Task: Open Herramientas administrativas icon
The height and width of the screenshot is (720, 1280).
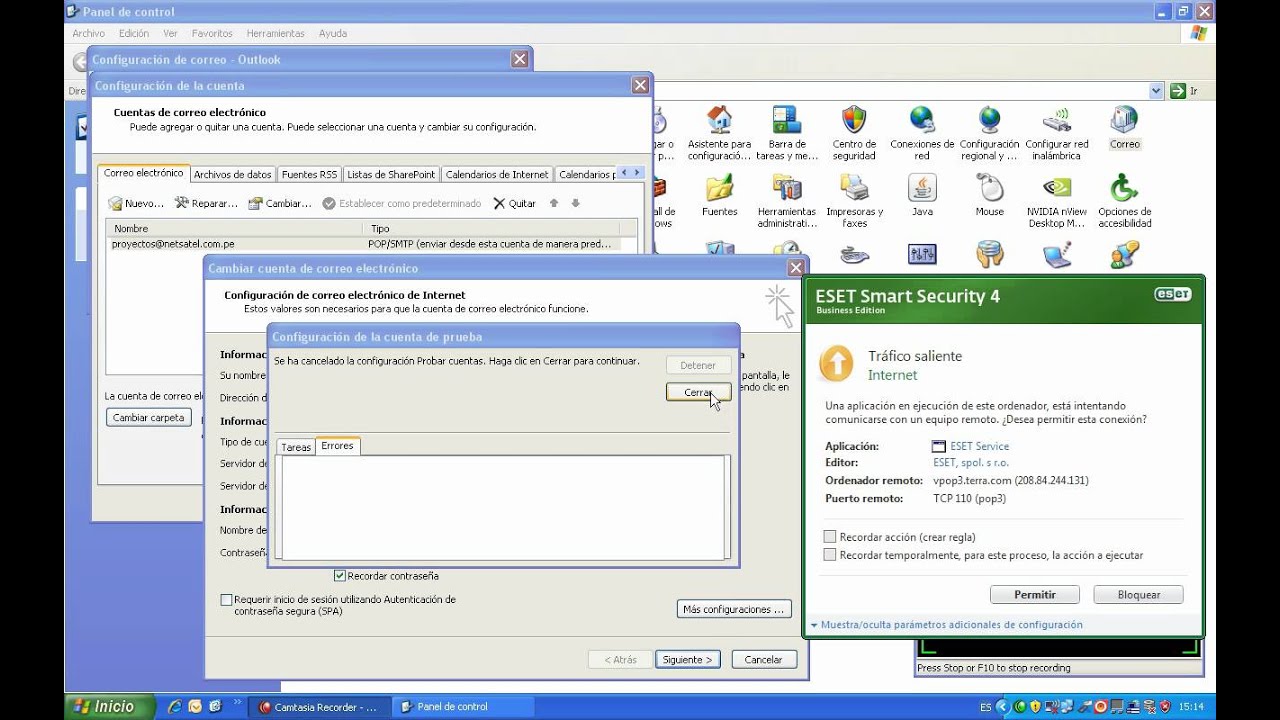Action: (787, 200)
